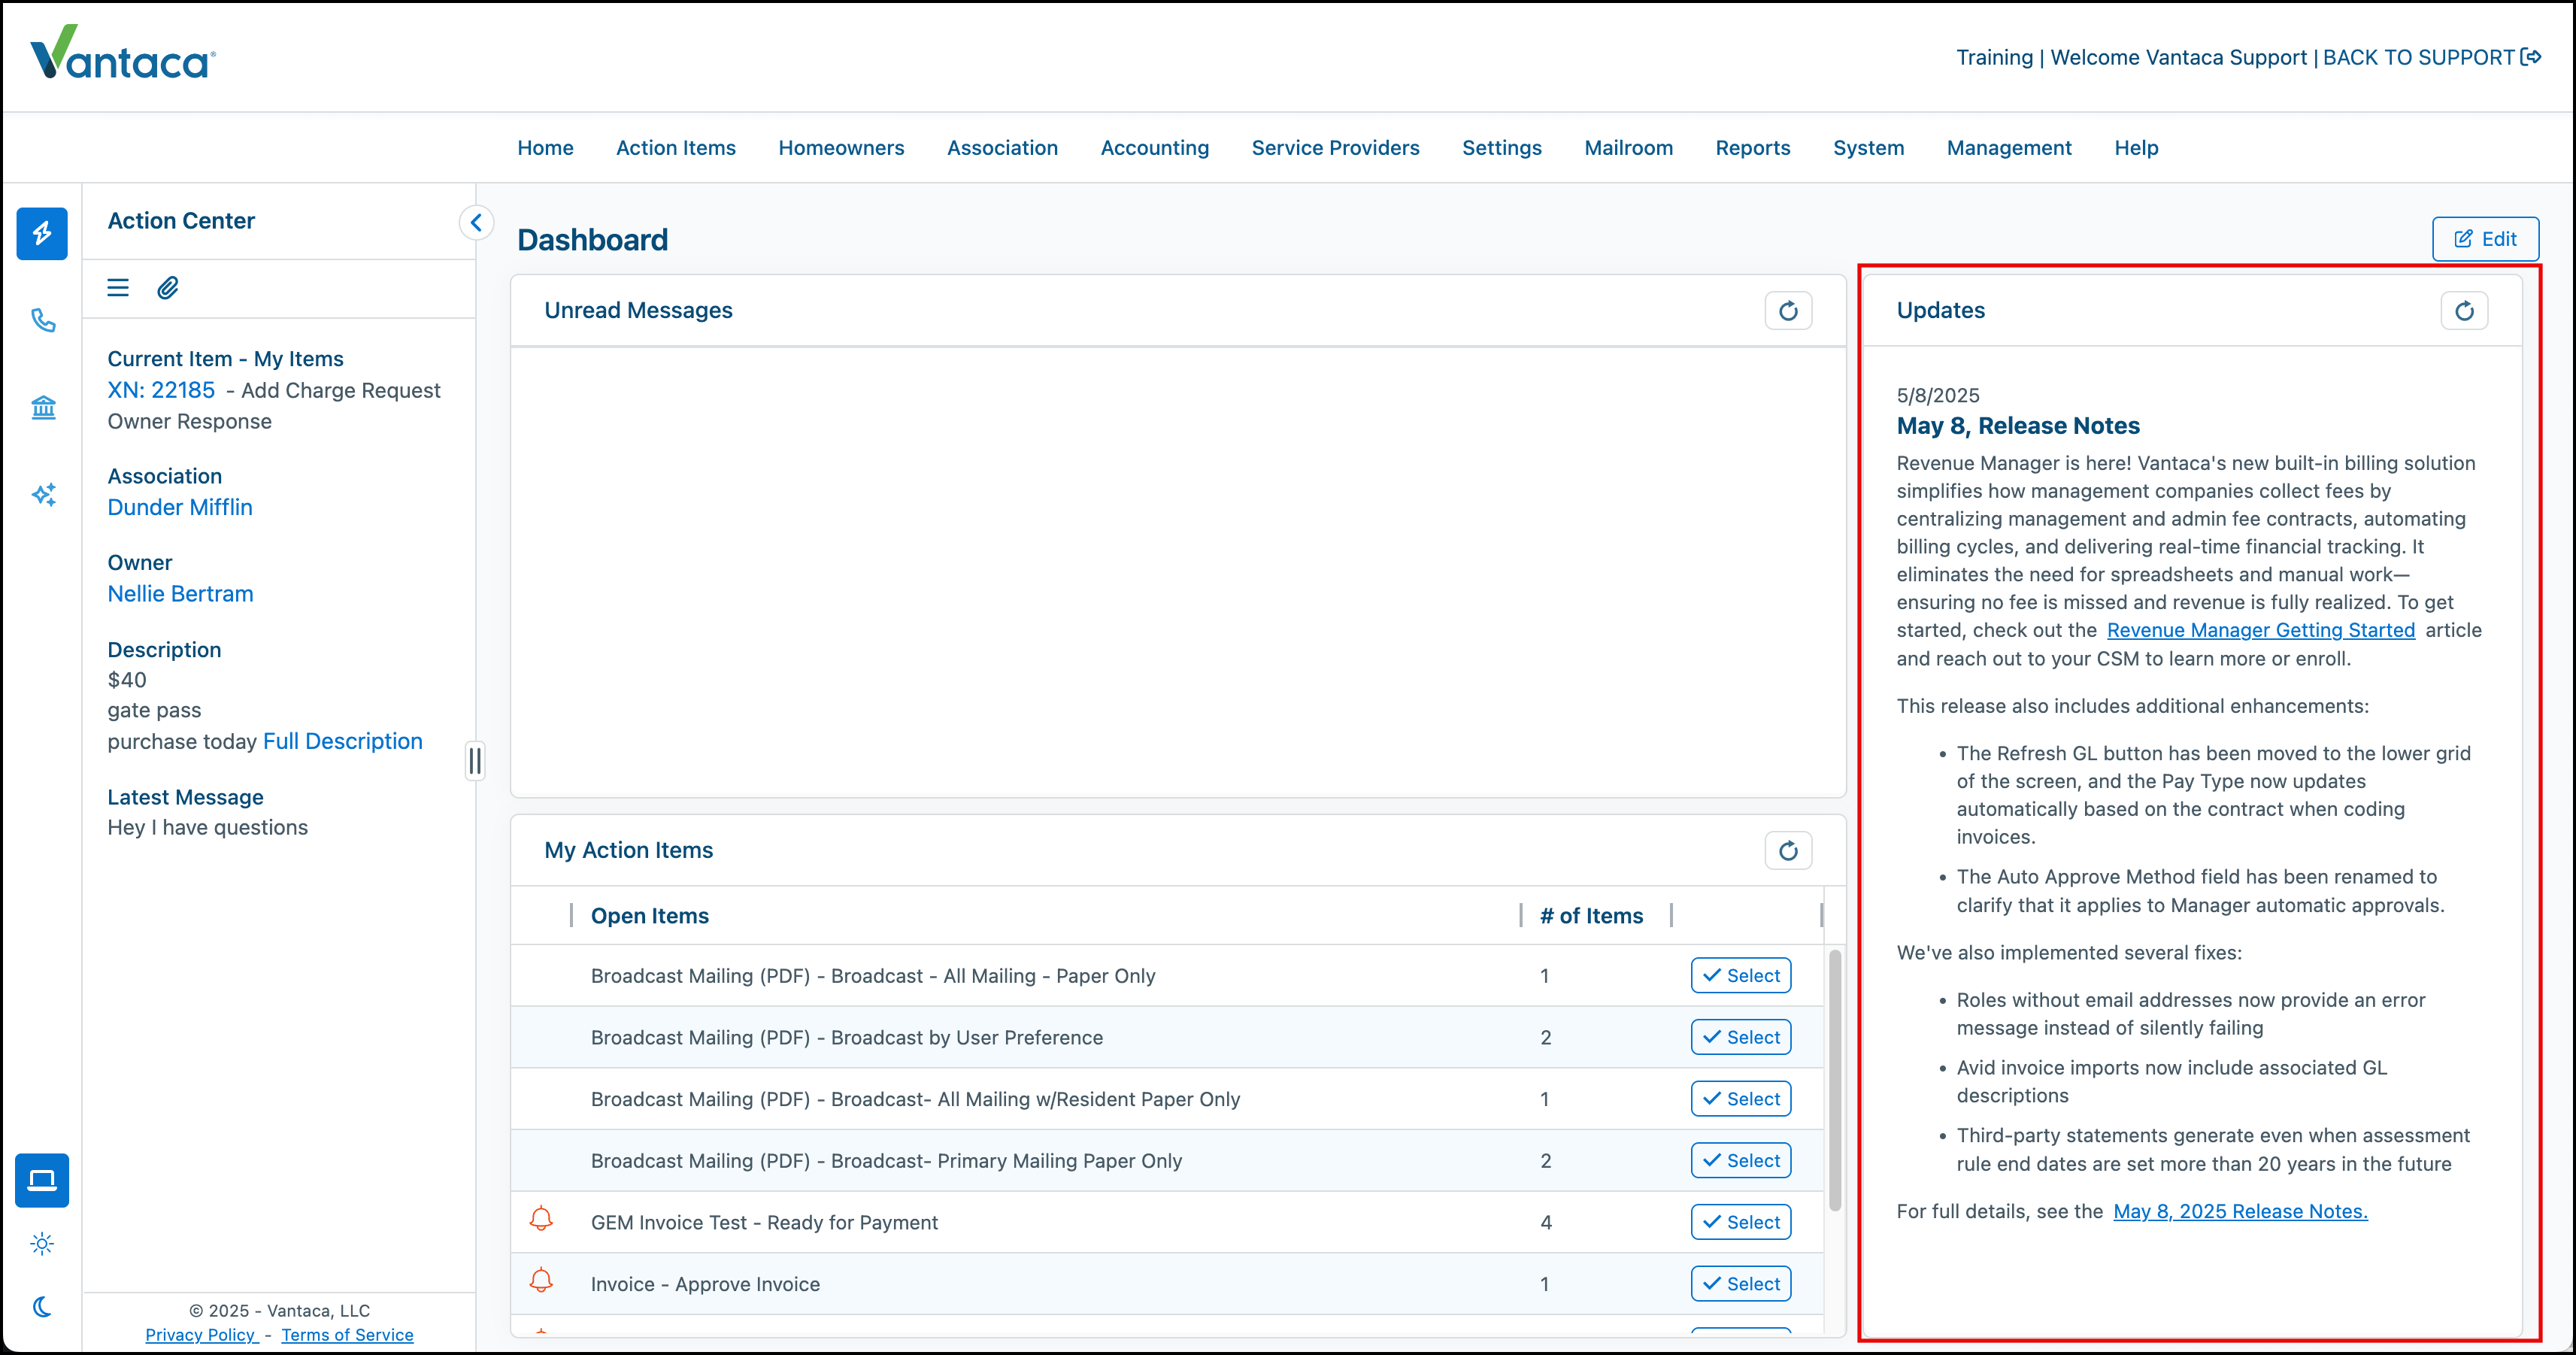Open the System menu
This screenshot has width=2576, height=1355.
tap(1868, 148)
